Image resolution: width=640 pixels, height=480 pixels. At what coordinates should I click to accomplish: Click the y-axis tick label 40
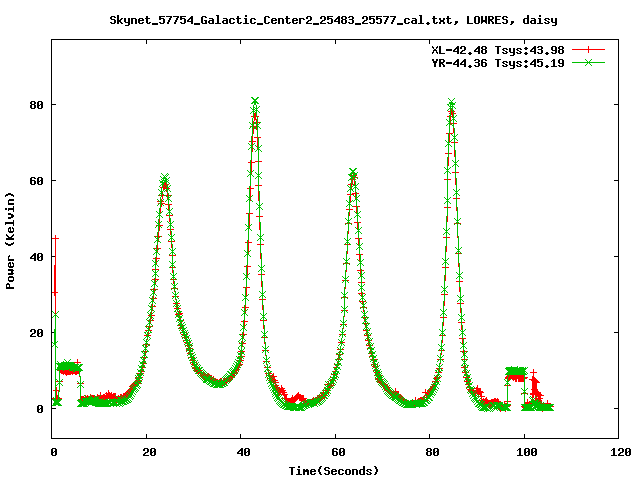click(36, 257)
